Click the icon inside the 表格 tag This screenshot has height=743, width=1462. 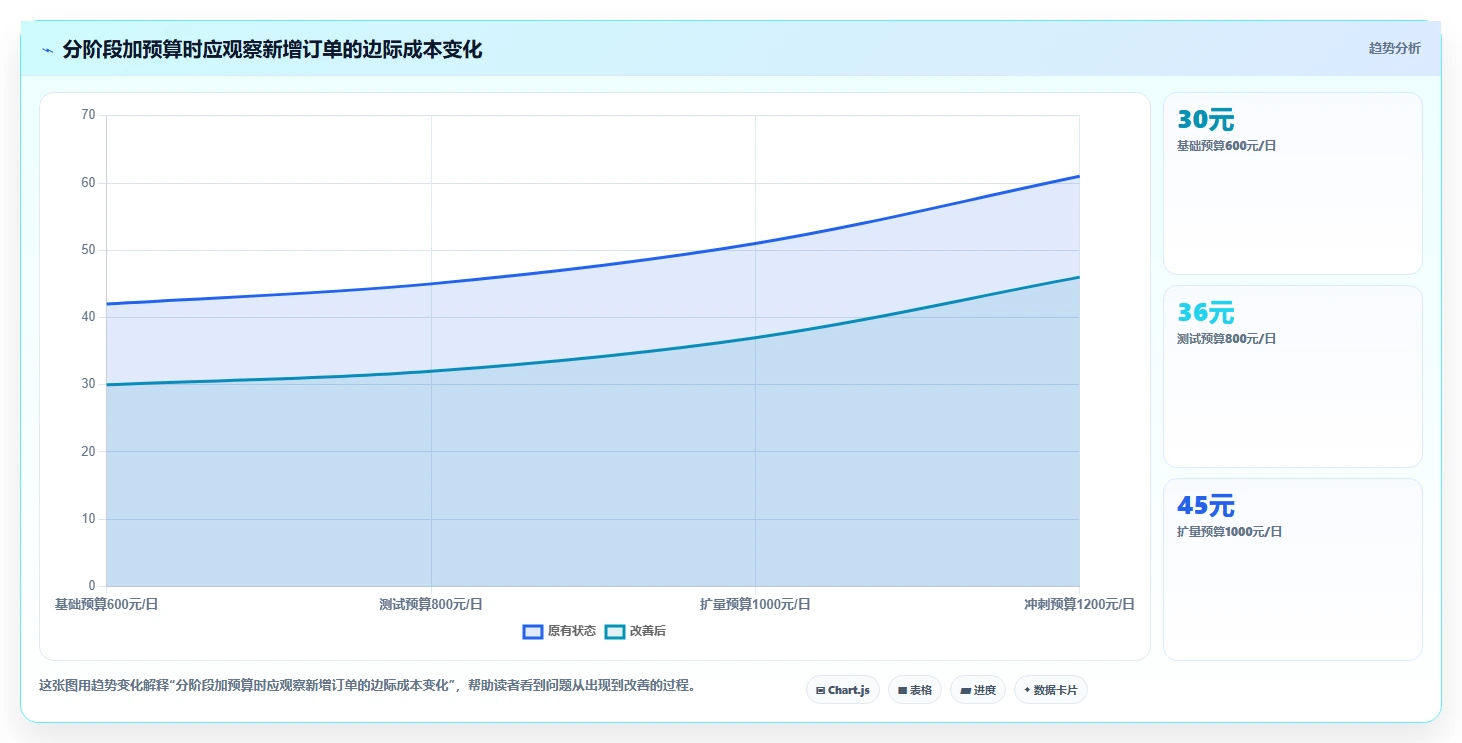pos(902,690)
